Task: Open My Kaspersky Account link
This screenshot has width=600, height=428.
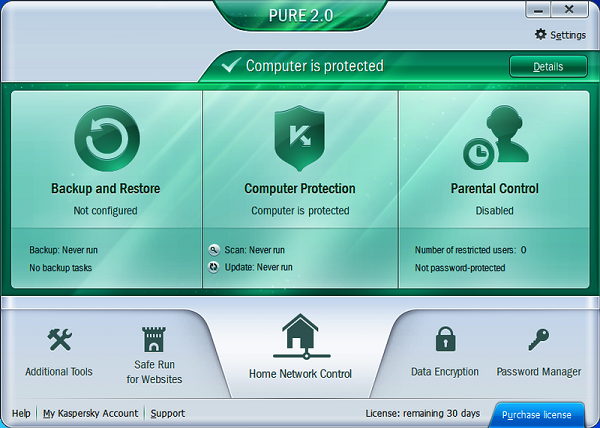Action: coord(90,413)
